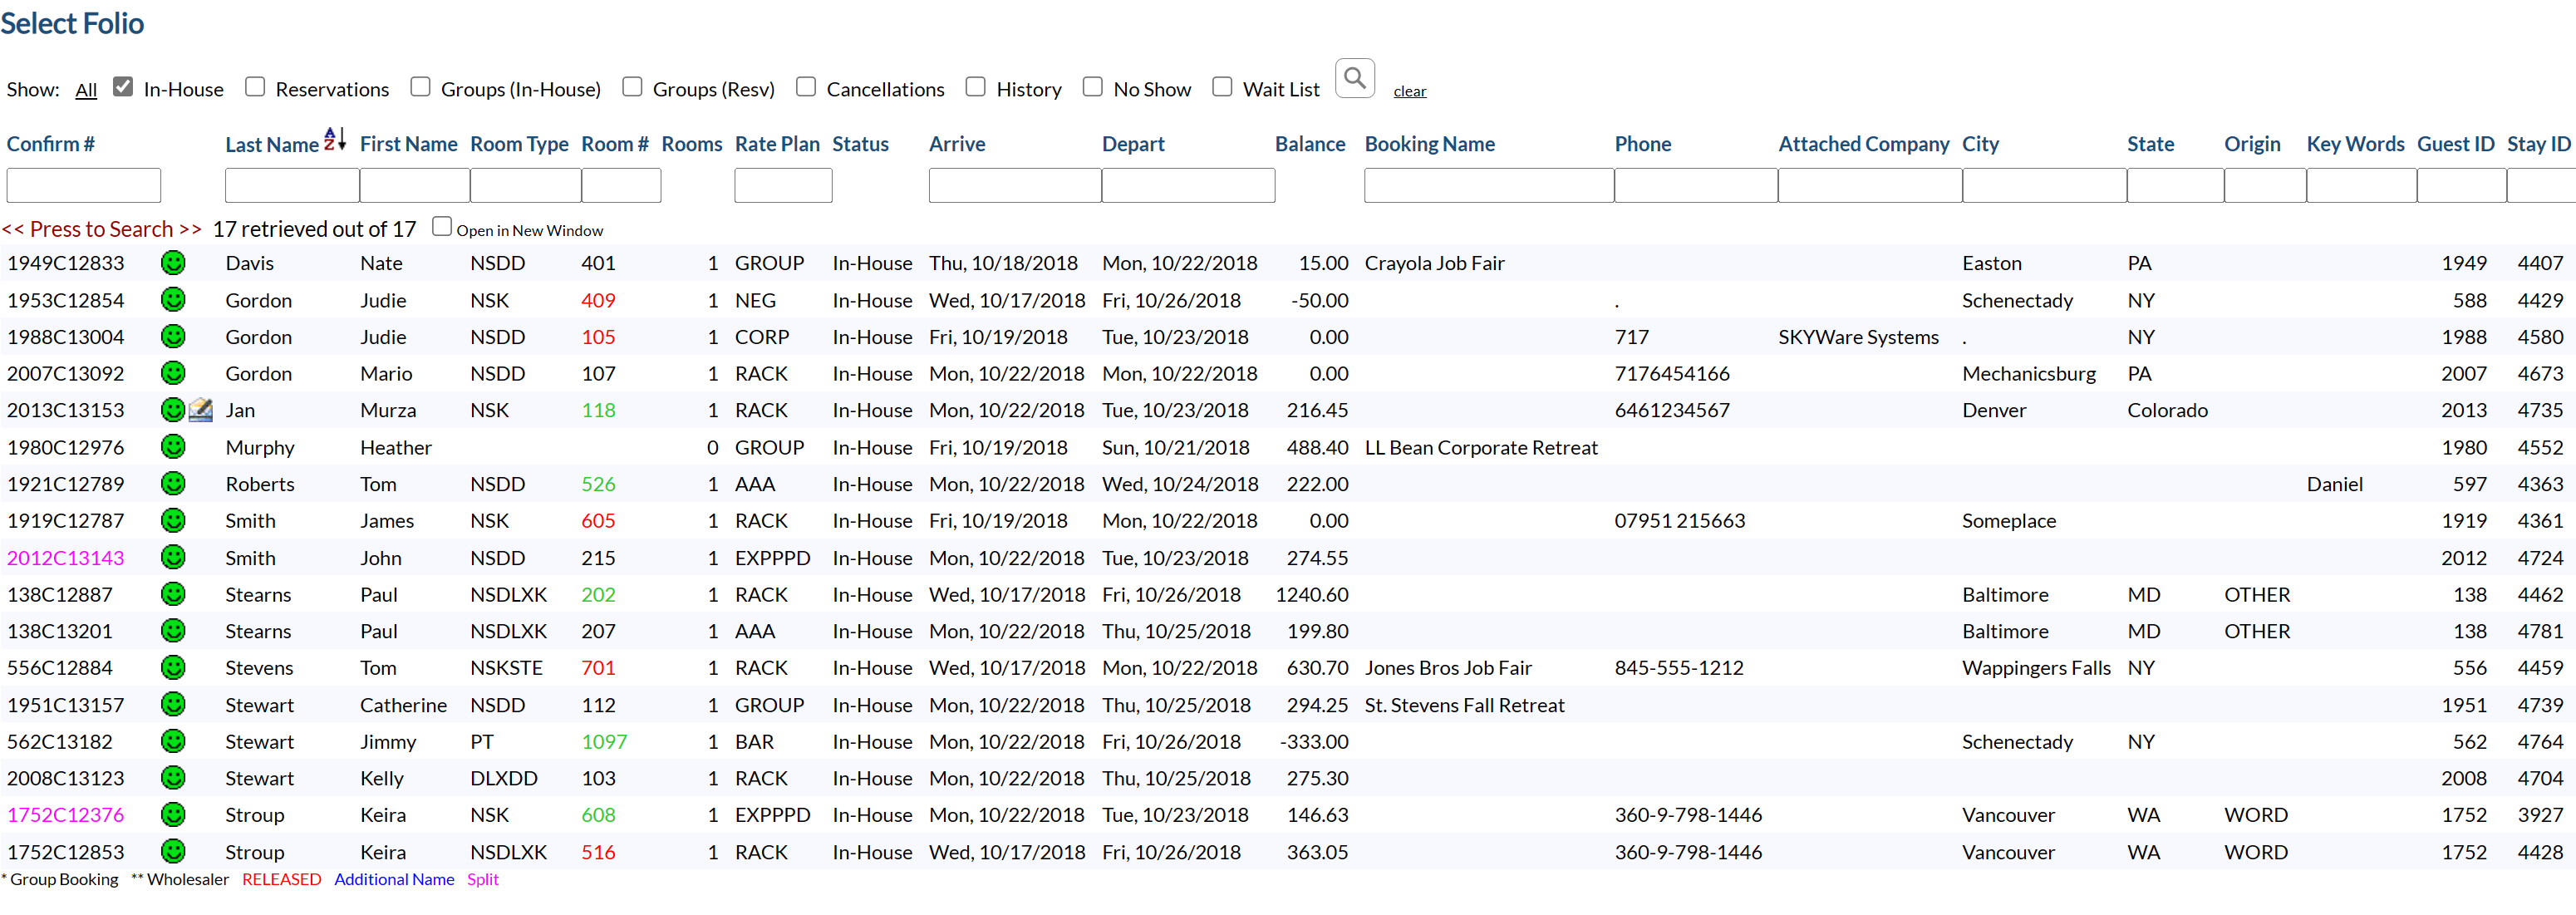Click Press to Search link
Viewport: 2576px width, 915px height.
[102, 229]
